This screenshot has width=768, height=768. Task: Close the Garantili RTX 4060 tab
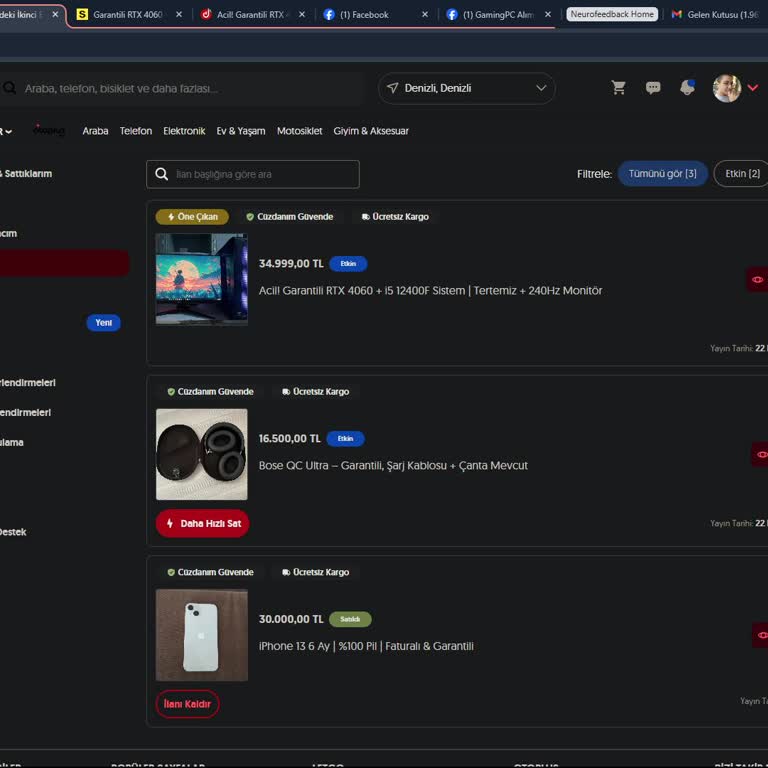coord(179,14)
